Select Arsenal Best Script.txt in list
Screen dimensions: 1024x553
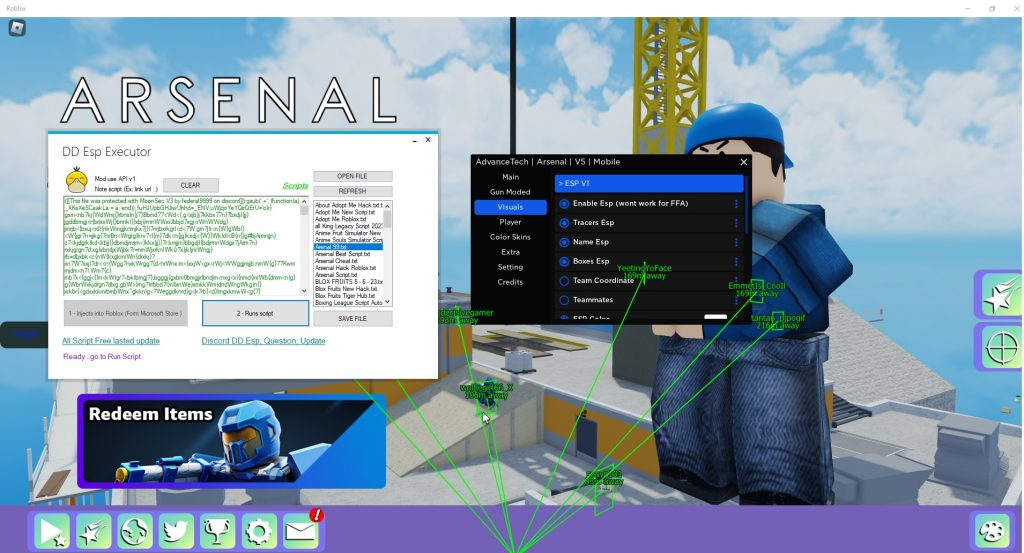(x=347, y=254)
